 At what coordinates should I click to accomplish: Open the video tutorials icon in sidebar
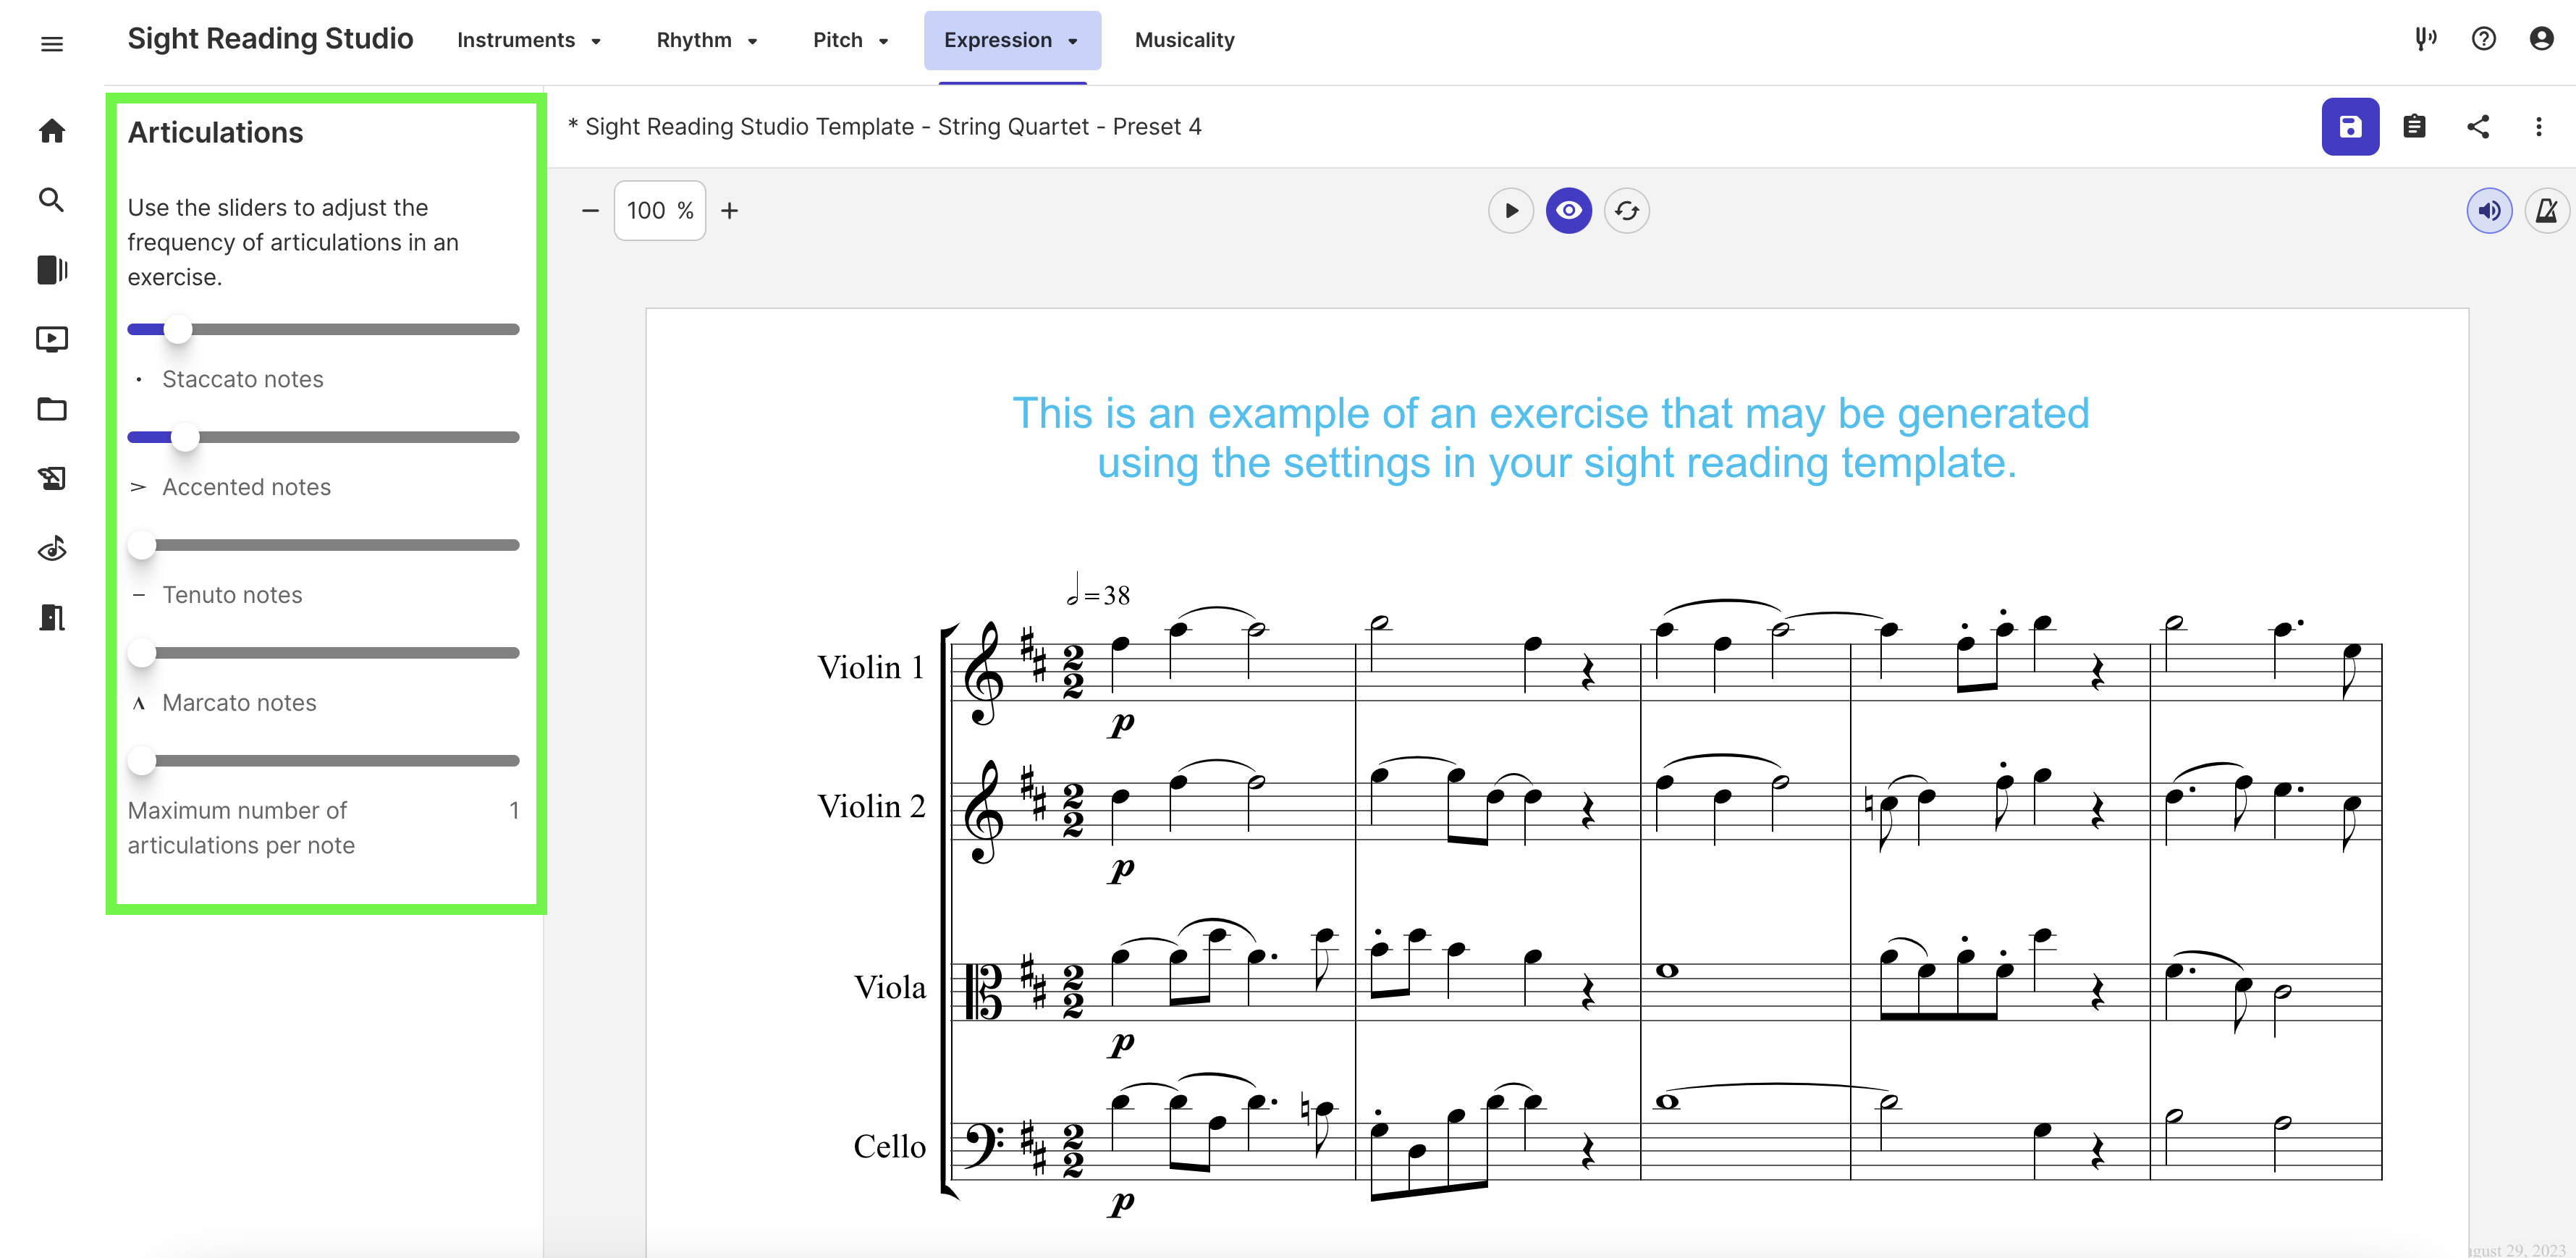point(52,339)
